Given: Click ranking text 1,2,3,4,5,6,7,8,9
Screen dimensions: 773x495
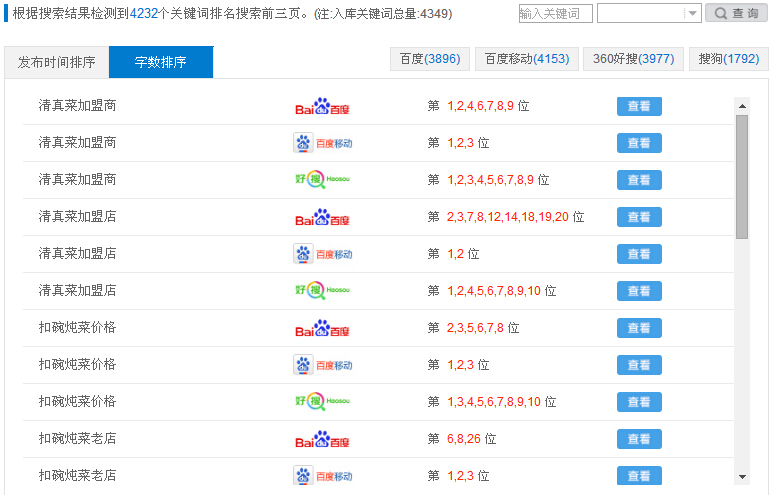Looking at the screenshot, I should click(x=491, y=180).
